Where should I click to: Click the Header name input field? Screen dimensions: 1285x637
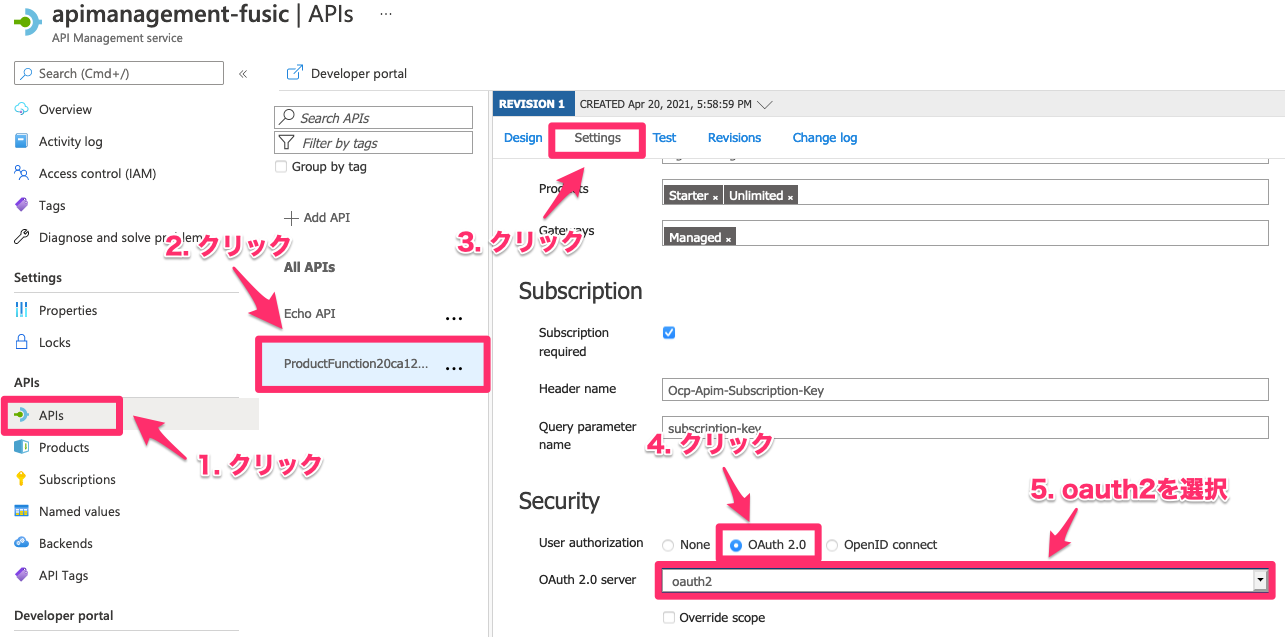tap(964, 390)
